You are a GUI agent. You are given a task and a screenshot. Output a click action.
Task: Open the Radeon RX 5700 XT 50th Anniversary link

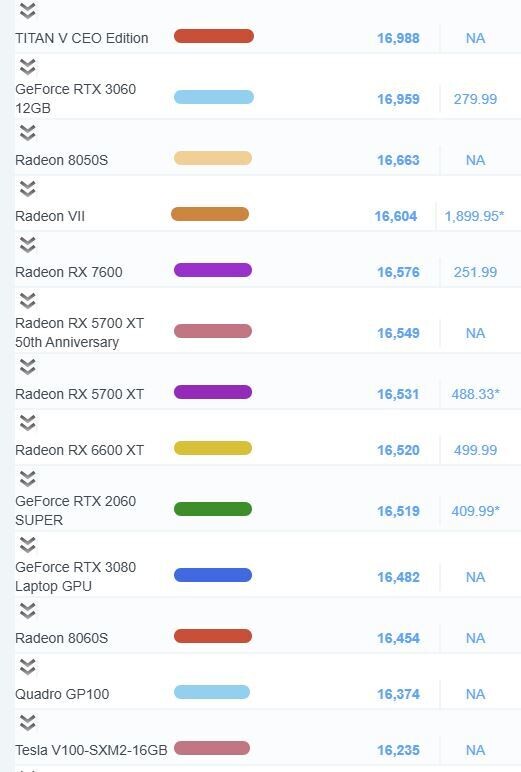pyautogui.click(x=80, y=332)
